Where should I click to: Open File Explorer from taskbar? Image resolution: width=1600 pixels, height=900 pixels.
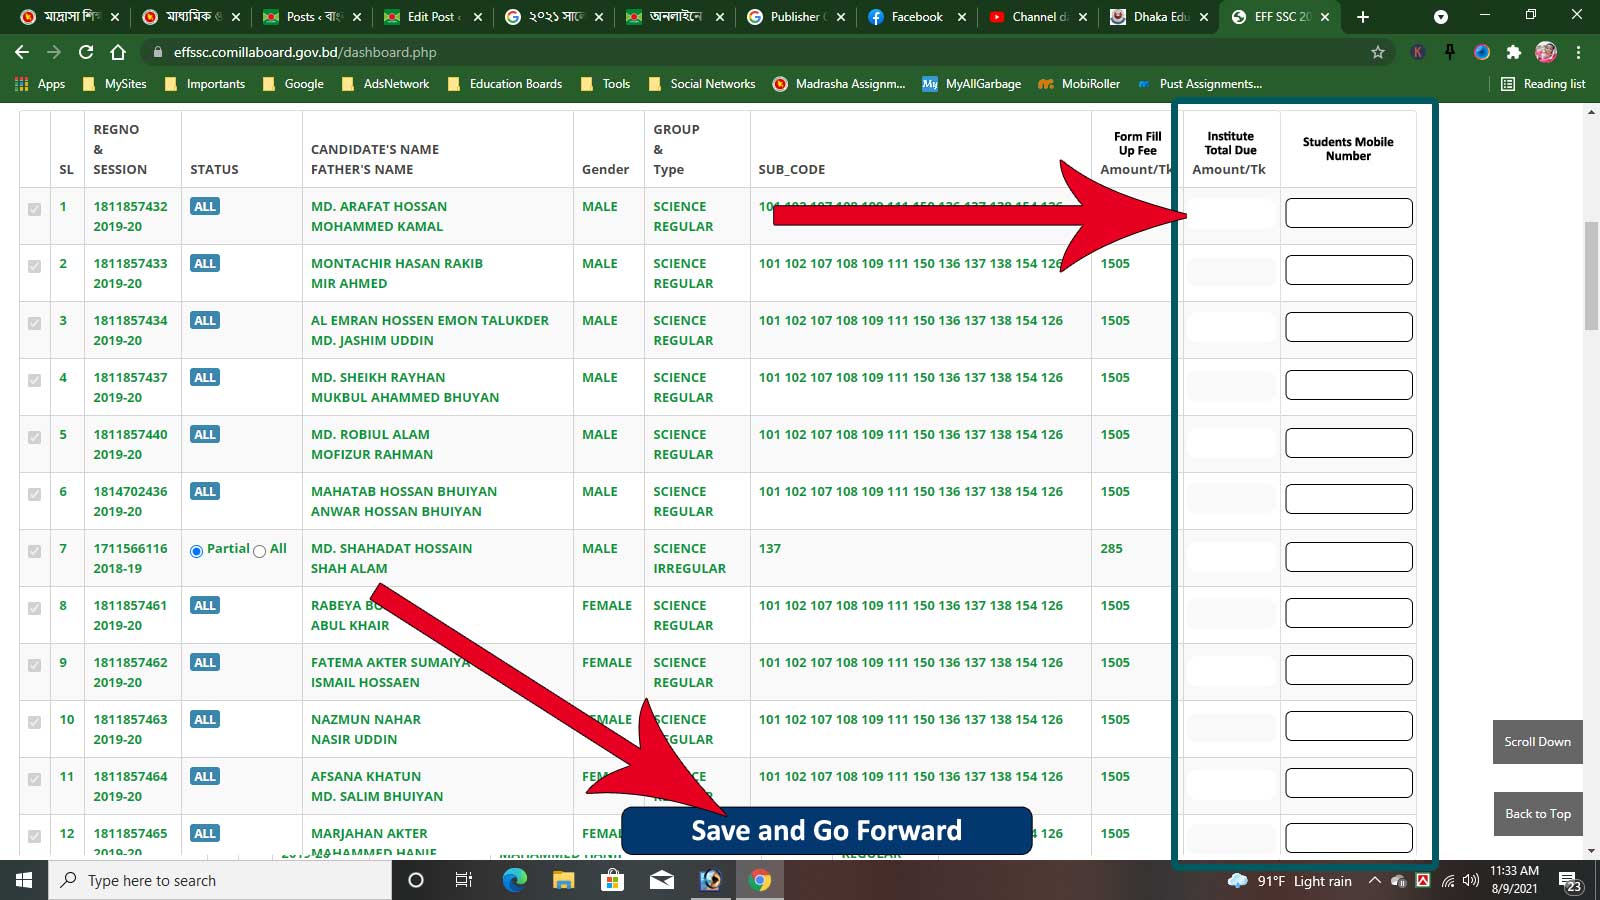pos(563,880)
